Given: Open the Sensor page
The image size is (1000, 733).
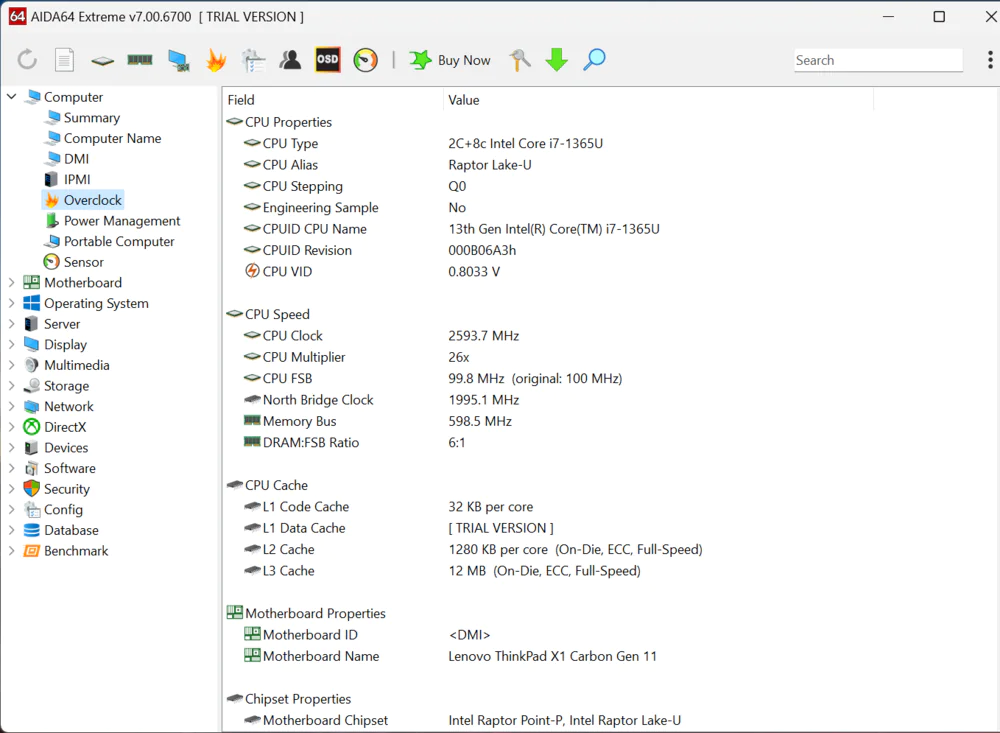Looking at the screenshot, I should point(73,262).
